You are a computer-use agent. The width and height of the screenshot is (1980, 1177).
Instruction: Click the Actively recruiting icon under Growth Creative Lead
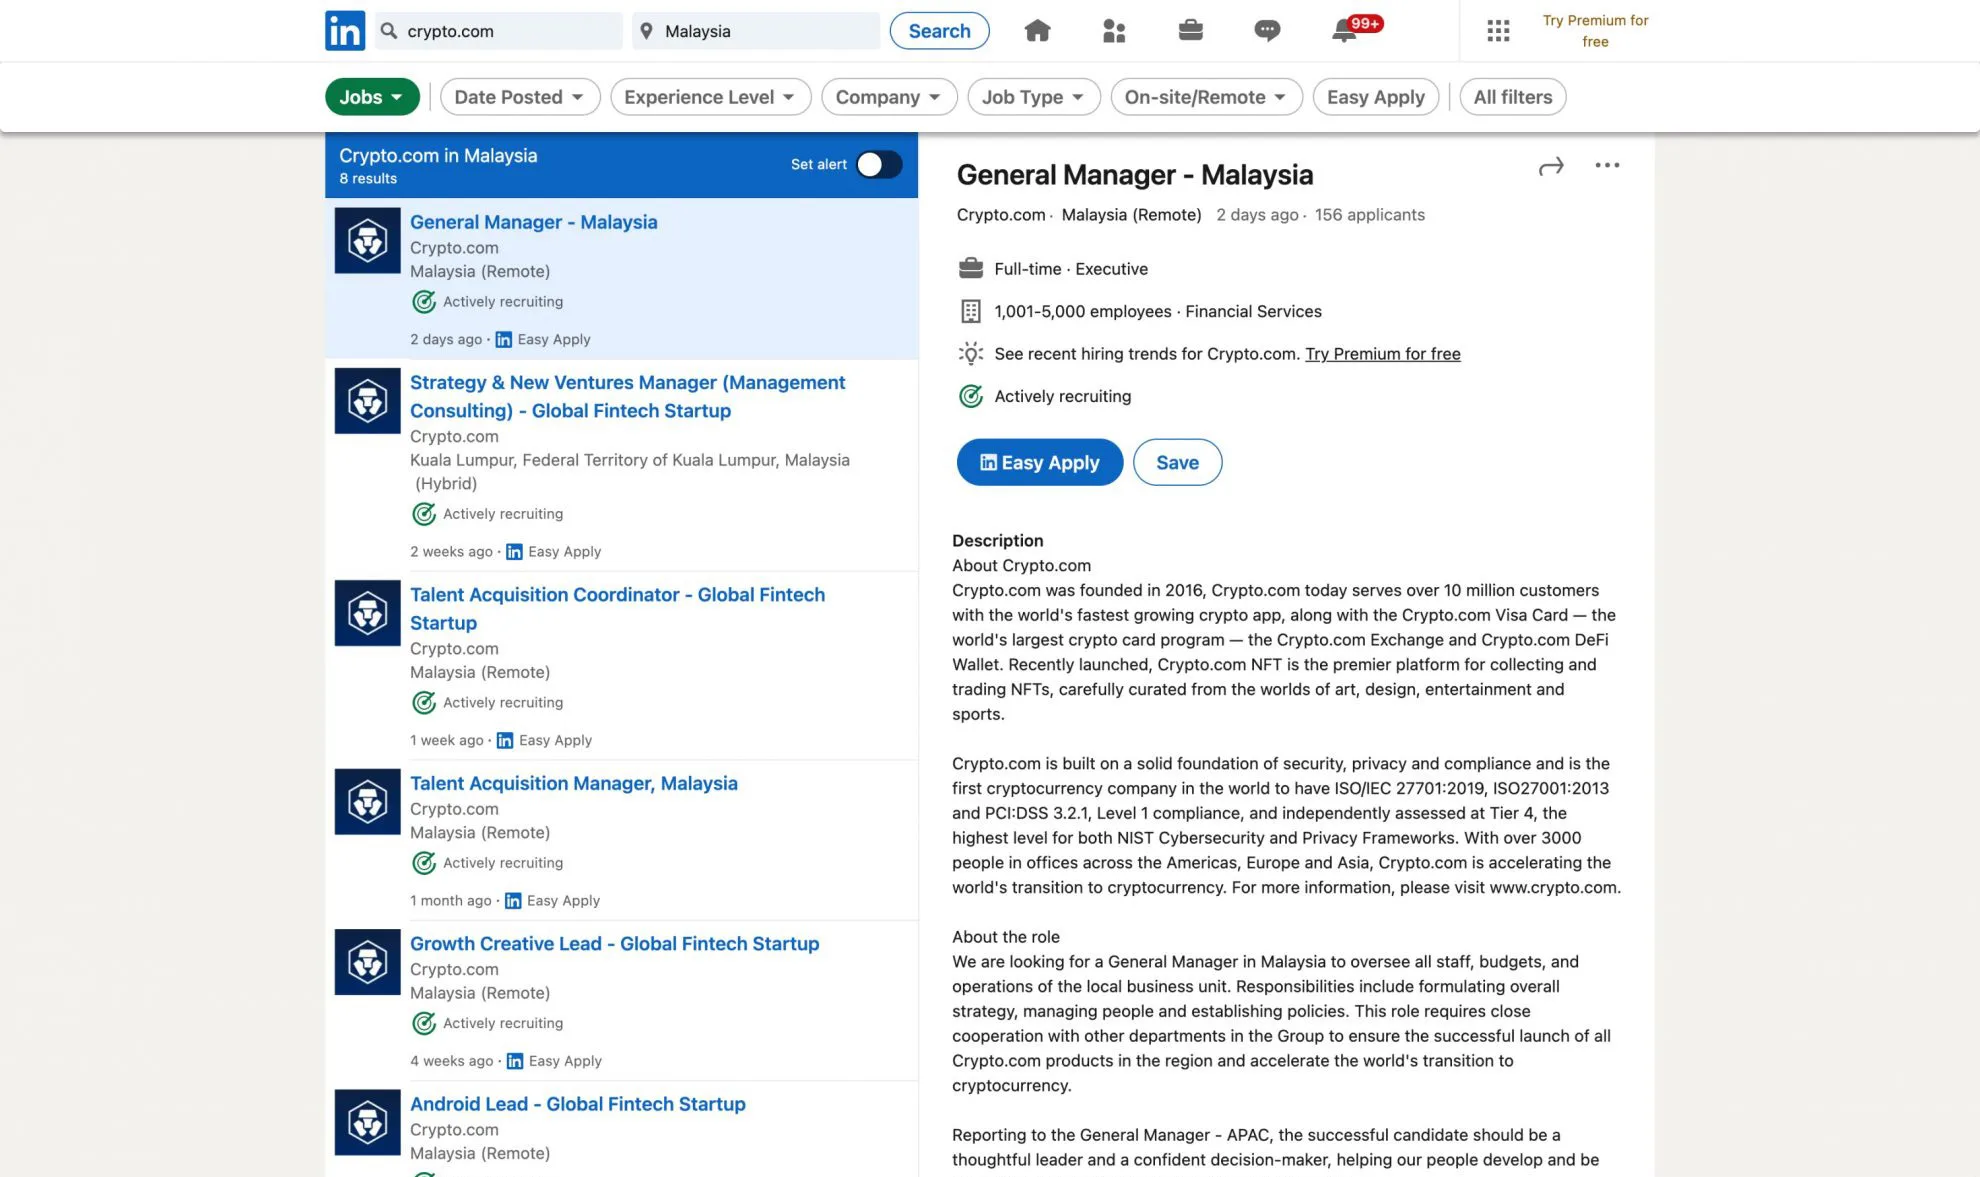coord(424,1024)
